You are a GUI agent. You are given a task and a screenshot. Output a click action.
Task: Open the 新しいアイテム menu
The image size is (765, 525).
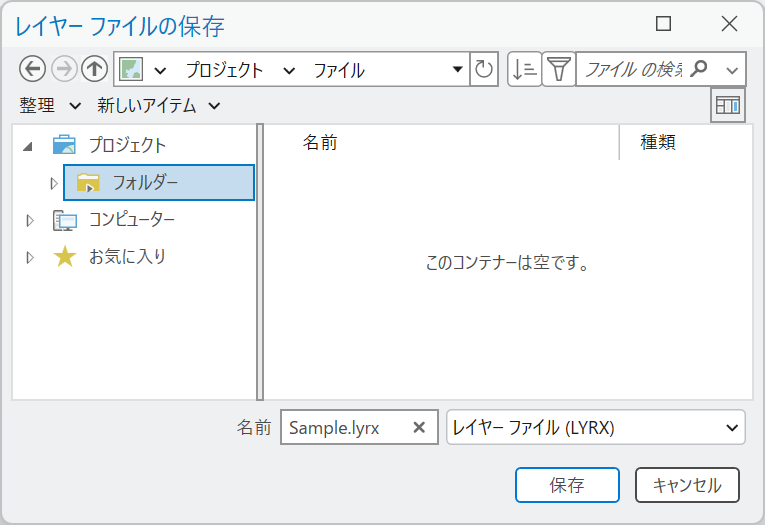pyautogui.click(x=158, y=105)
